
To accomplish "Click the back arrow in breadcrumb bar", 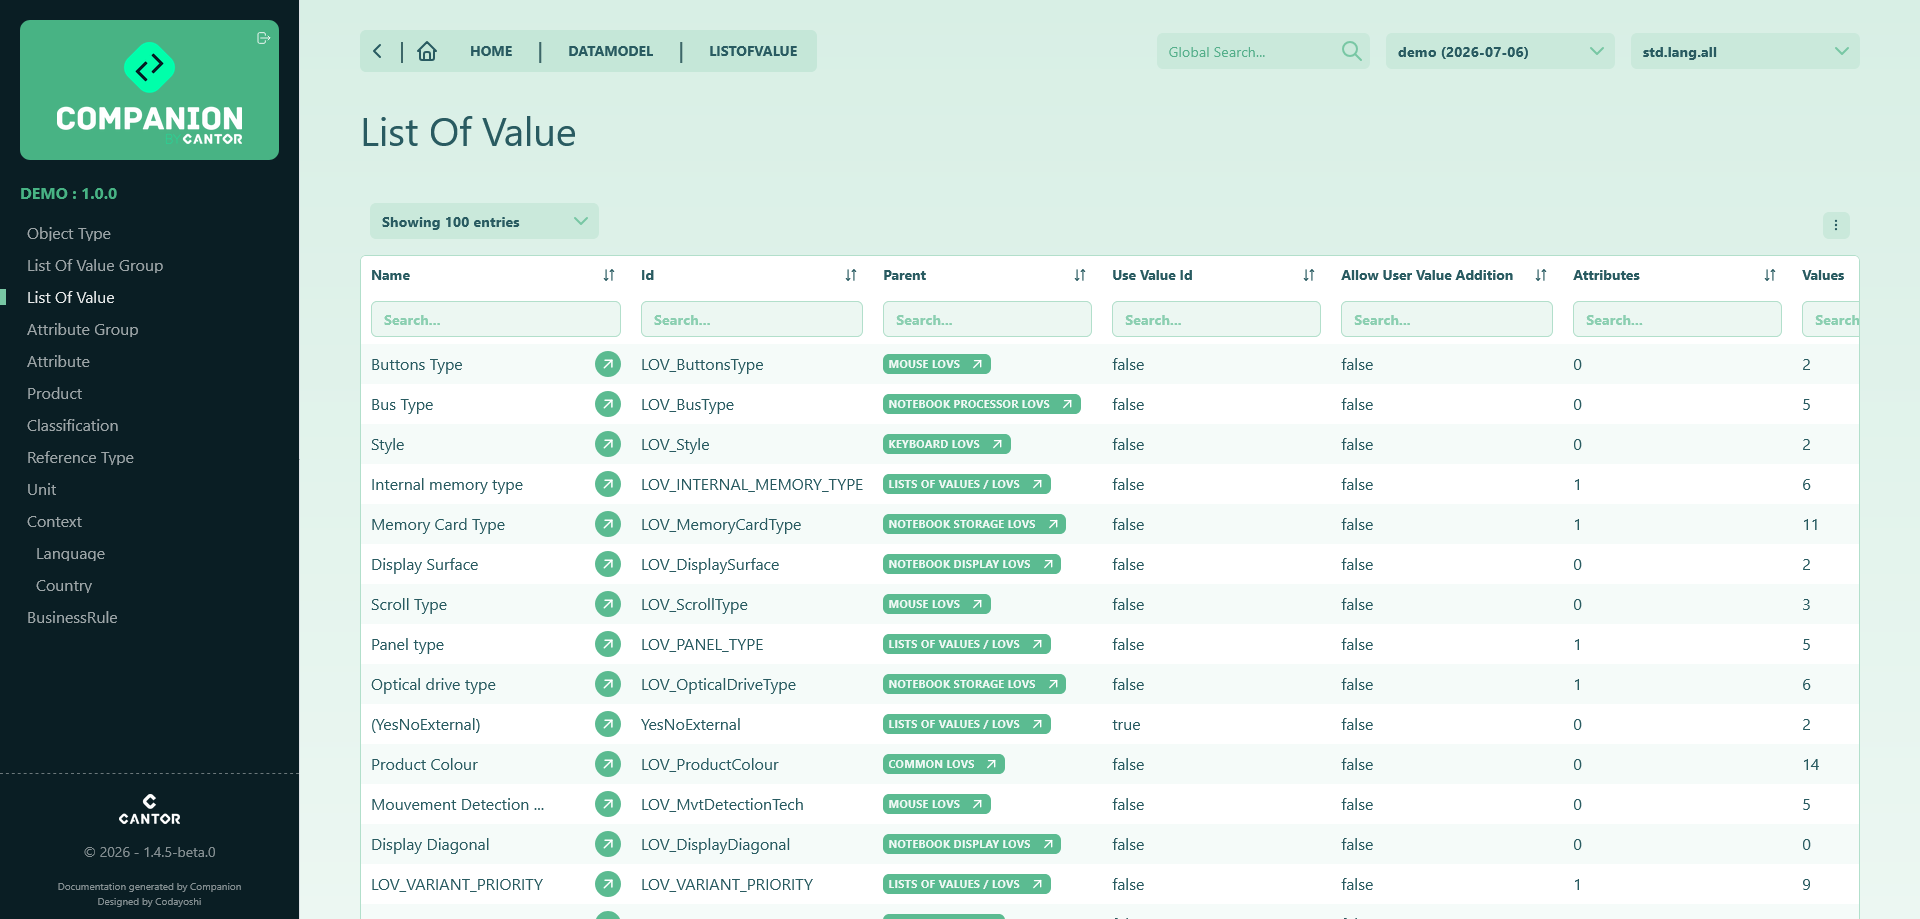I will [377, 51].
